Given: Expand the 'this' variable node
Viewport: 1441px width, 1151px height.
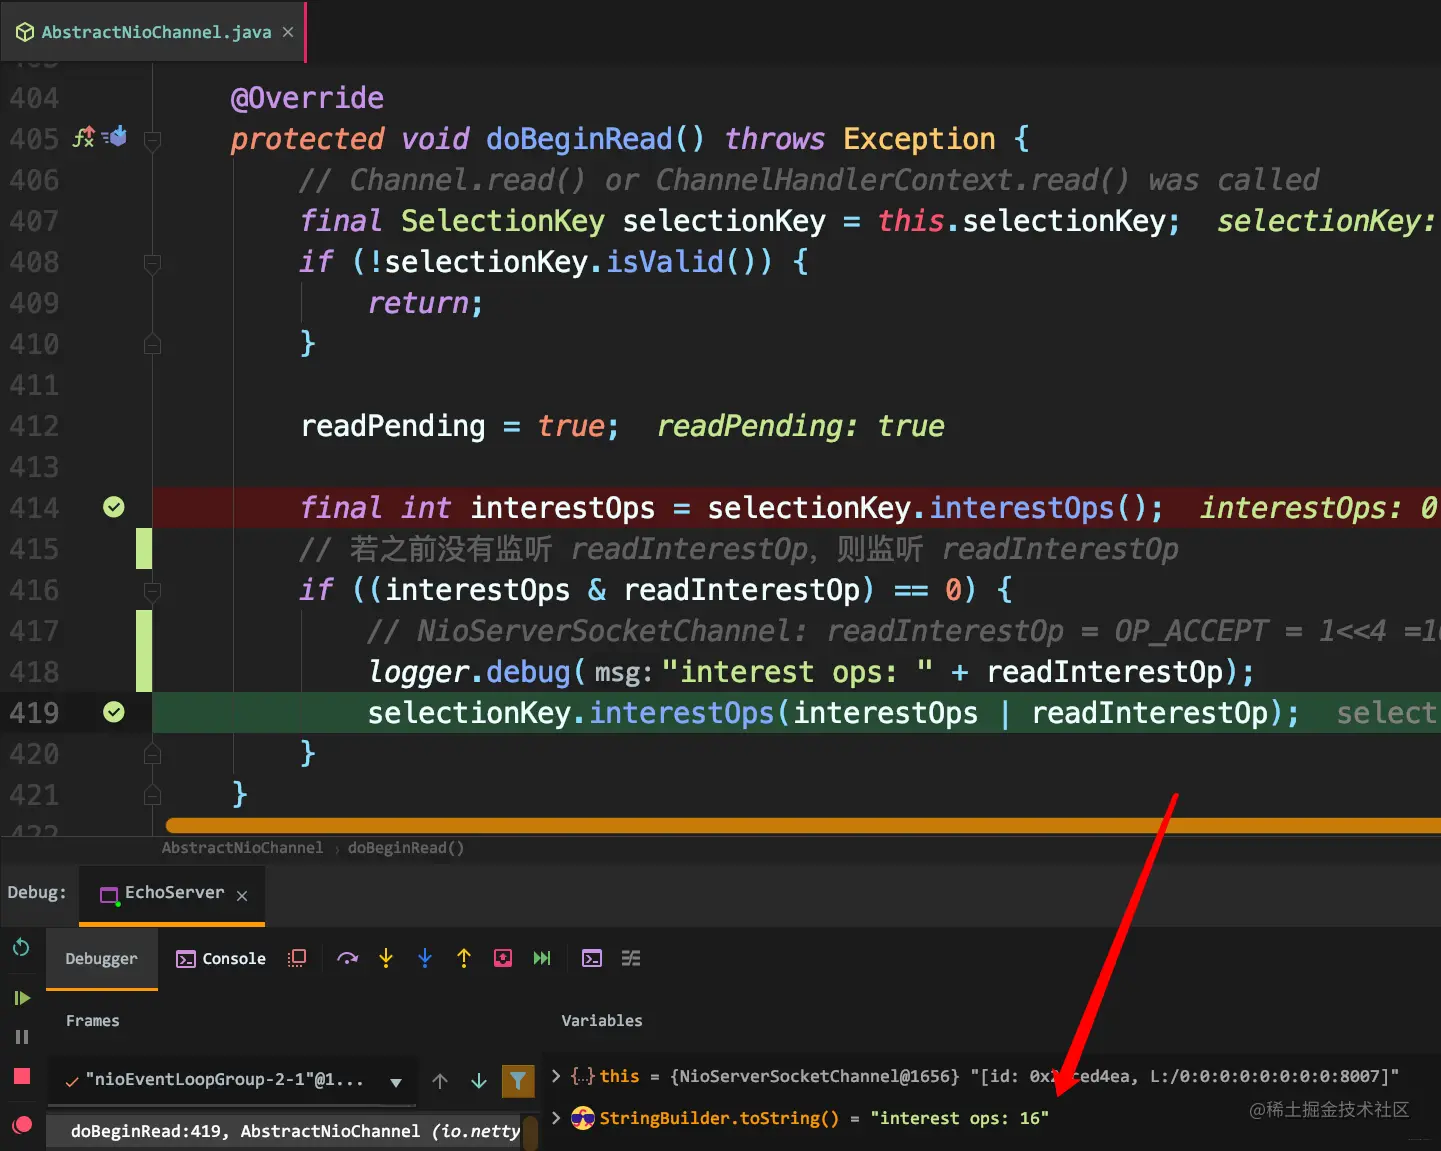Looking at the screenshot, I should point(556,1076).
